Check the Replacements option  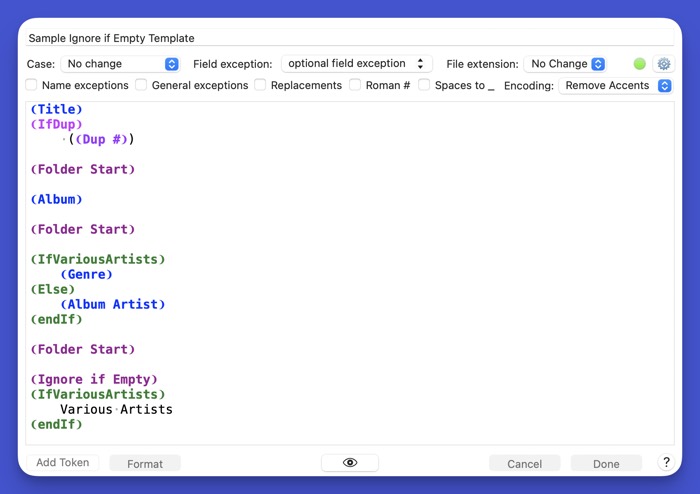pyautogui.click(x=260, y=86)
